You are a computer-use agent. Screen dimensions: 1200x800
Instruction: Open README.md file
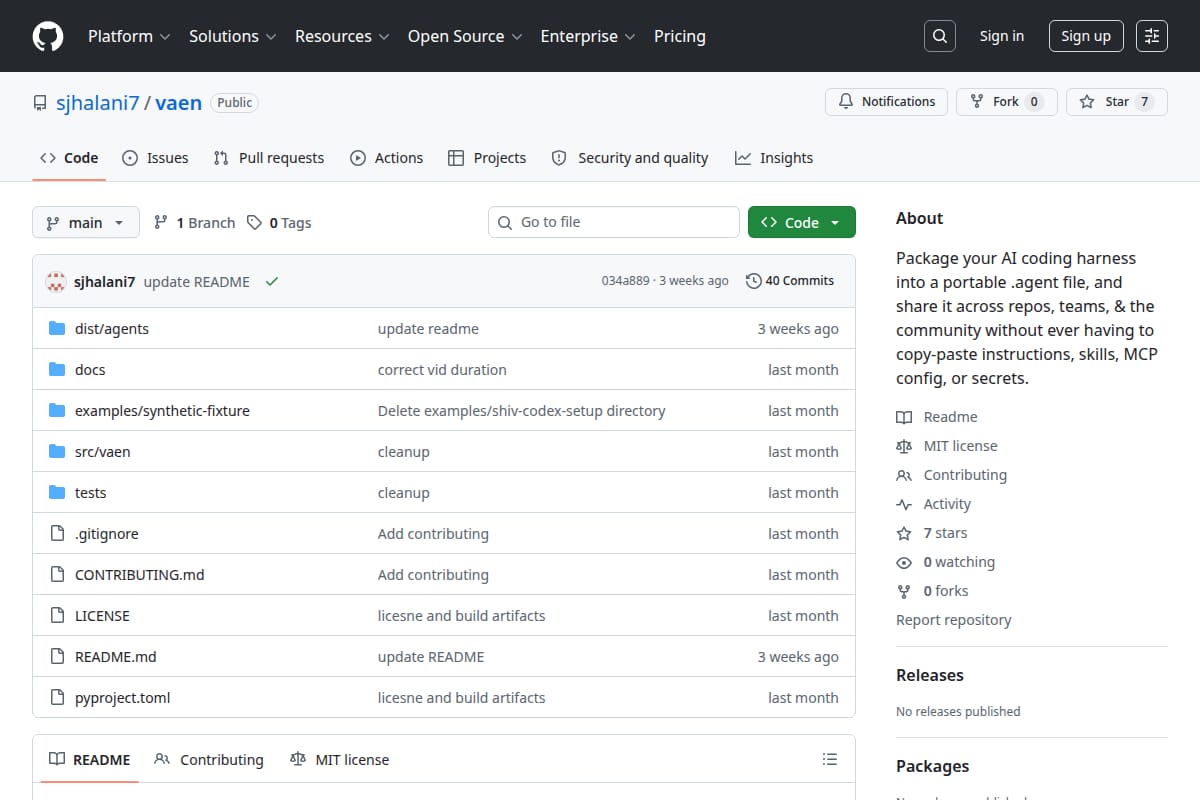coord(116,657)
